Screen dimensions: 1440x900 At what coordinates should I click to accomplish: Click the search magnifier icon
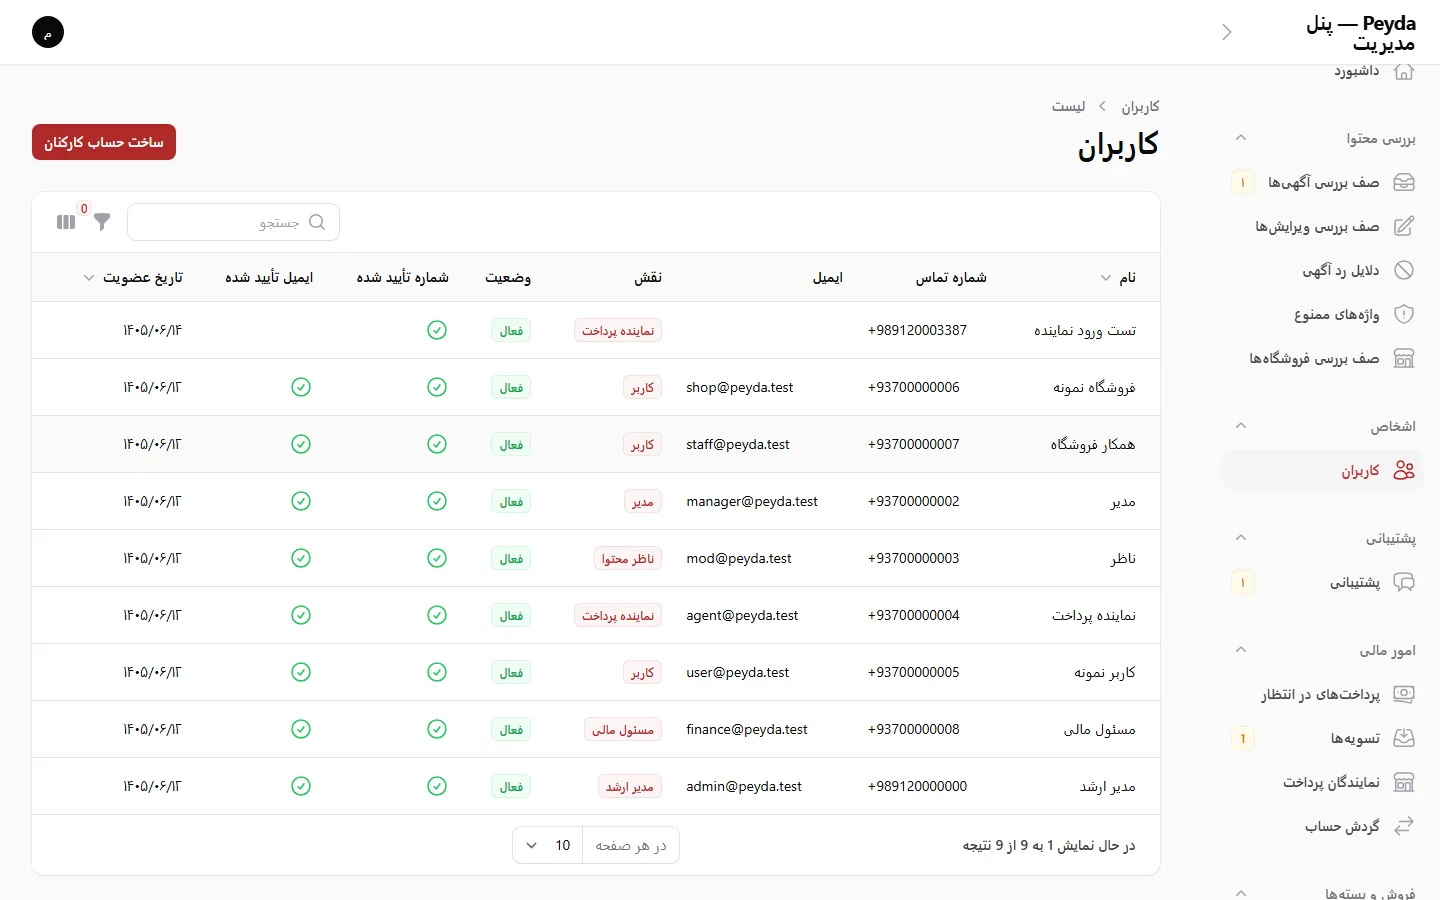click(x=317, y=222)
